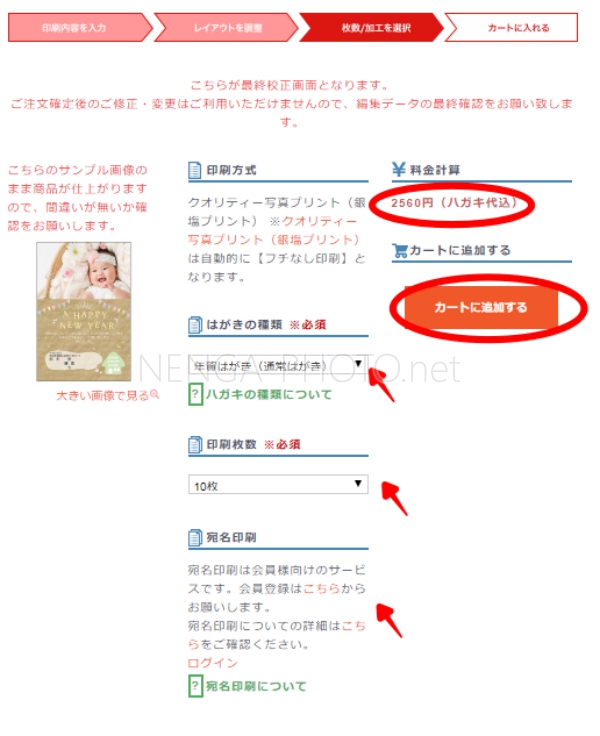The image size is (600, 736).
Task: Click the document icon beside はがきの種類
Action: click(x=194, y=325)
